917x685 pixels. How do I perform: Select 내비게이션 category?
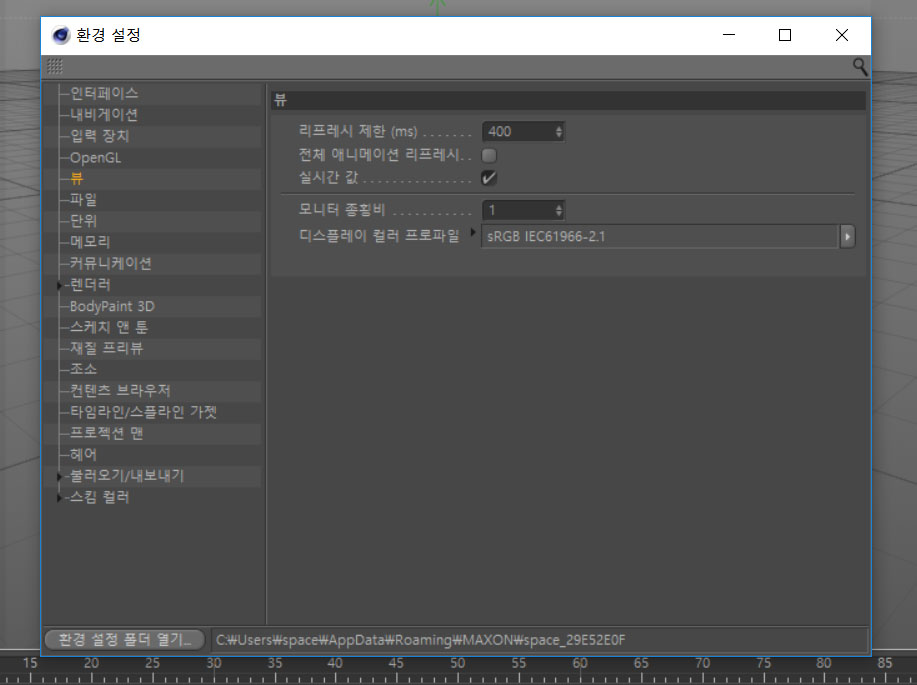tap(104, 115)
